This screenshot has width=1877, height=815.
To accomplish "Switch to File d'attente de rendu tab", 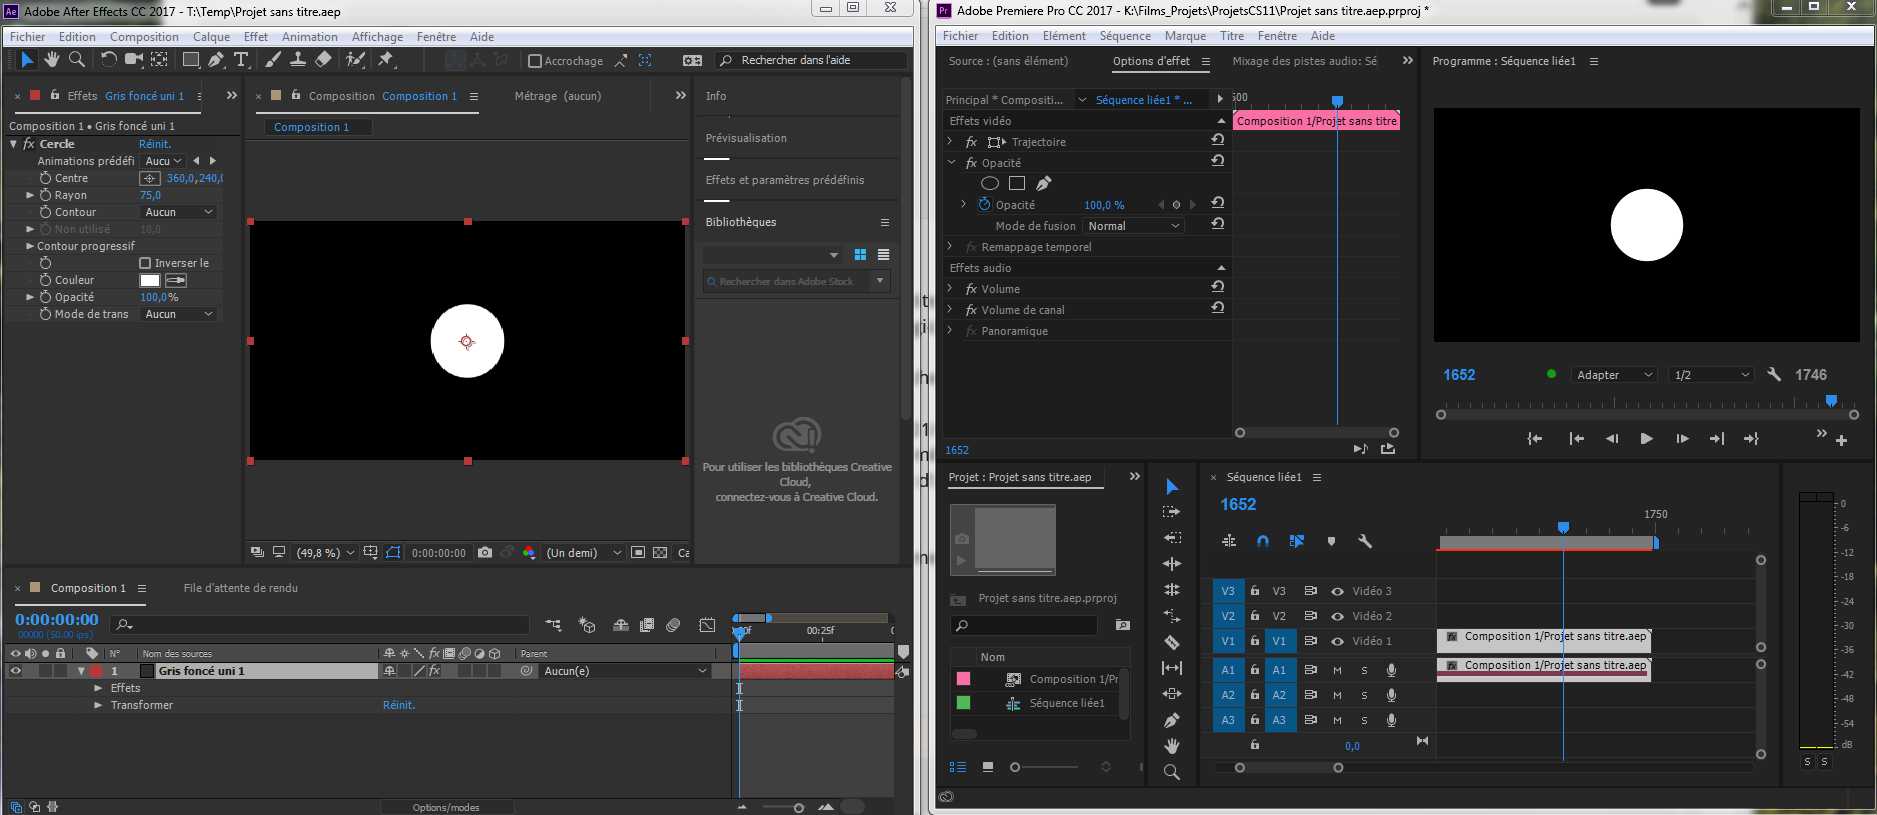I will click(x=240, y=588).
